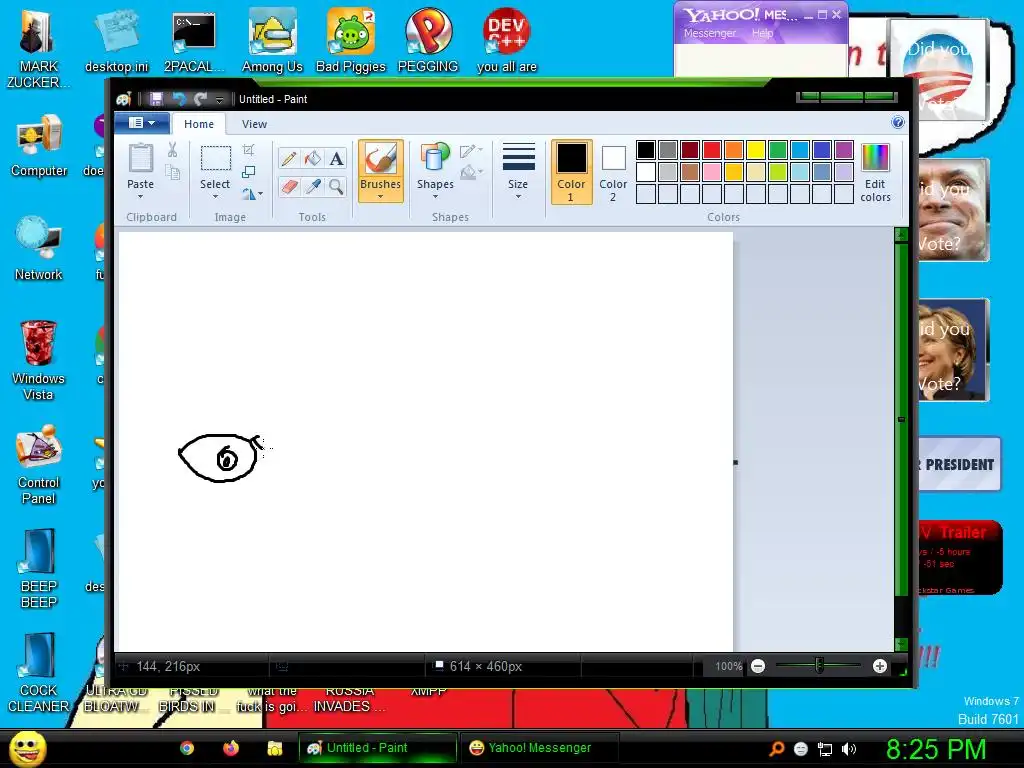Select the Color picker eyedropper tool
Image resolution: width=1024 pixels, height=768 pixels.
313,187
